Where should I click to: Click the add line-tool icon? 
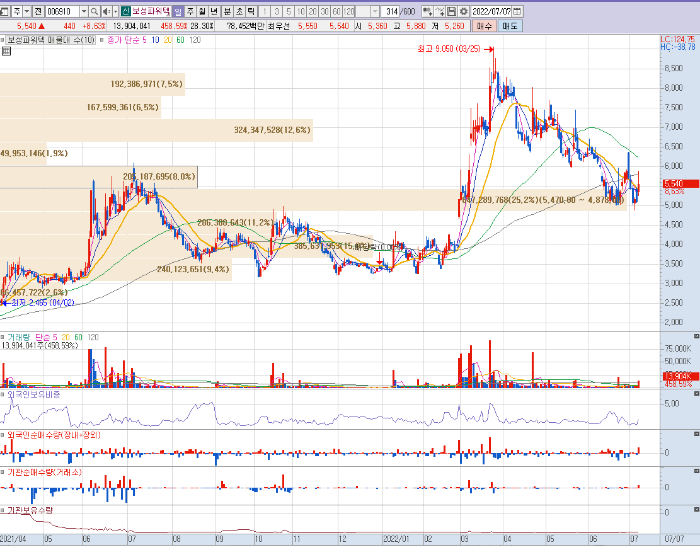[x=440, y=11]
